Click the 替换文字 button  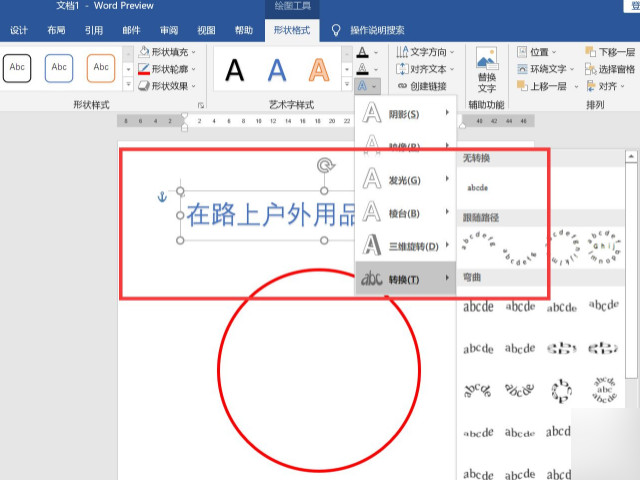(x=487, y=70)
